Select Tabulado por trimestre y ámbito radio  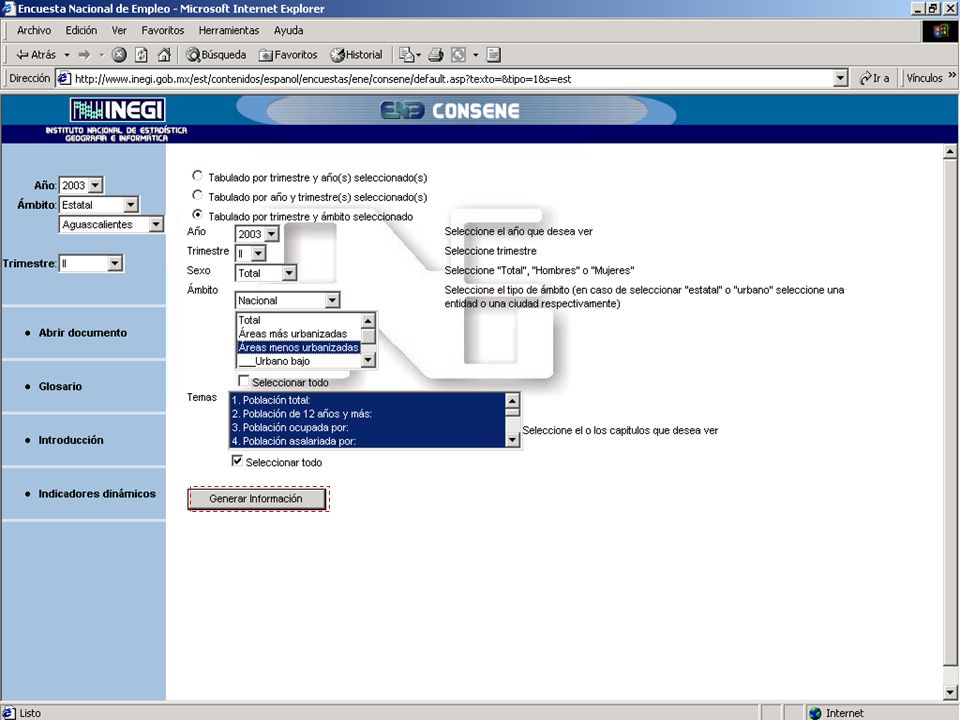(x=197, y=215)
